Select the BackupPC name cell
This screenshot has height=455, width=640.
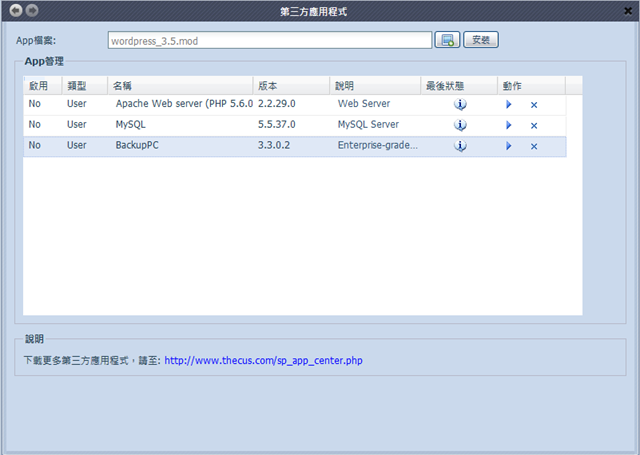click(x=137, y=145)
